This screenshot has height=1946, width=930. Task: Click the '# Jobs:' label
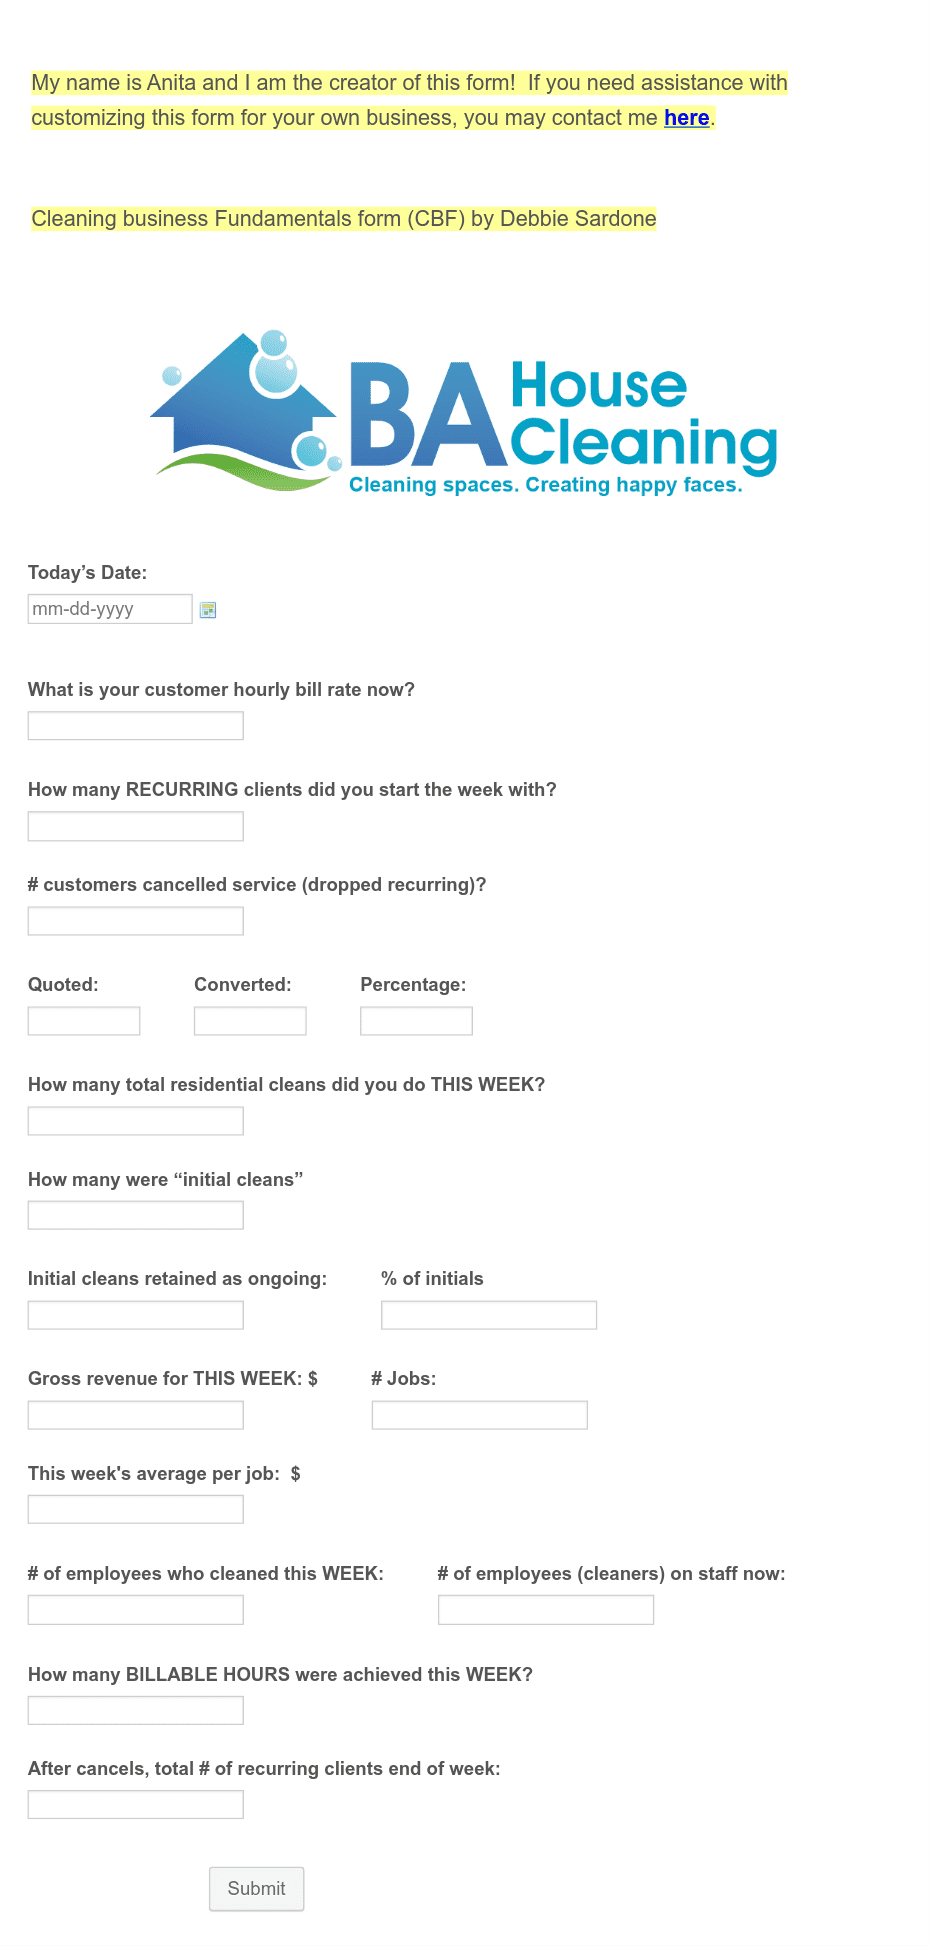click(404, 1379)
